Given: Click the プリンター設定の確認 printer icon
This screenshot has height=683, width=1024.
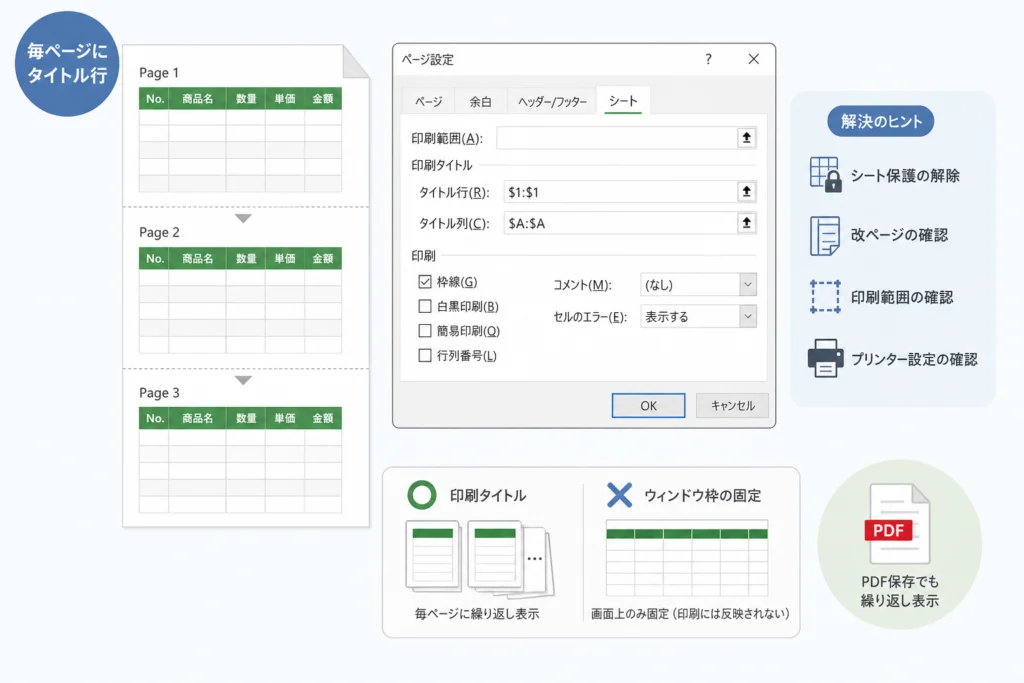Looking at the screenshot, I should click(x=825, y=358).
